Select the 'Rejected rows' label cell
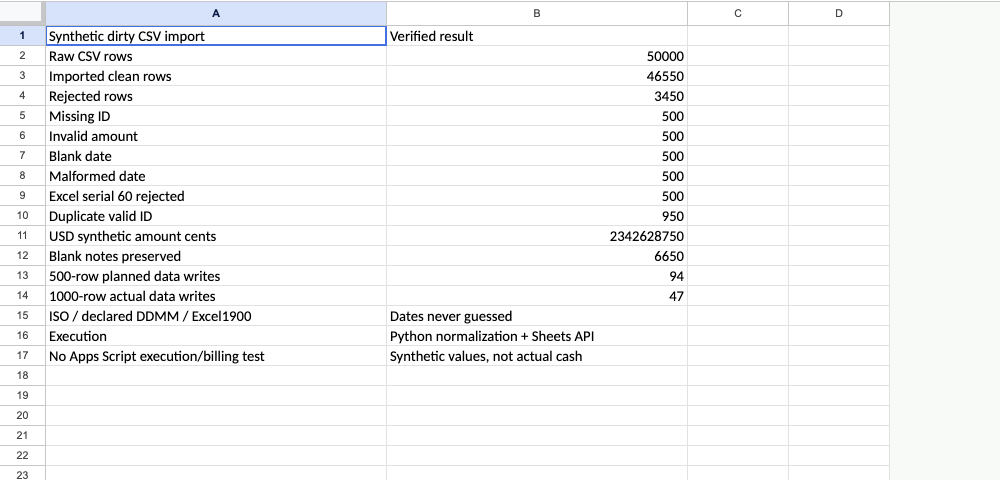 [216, 96]
